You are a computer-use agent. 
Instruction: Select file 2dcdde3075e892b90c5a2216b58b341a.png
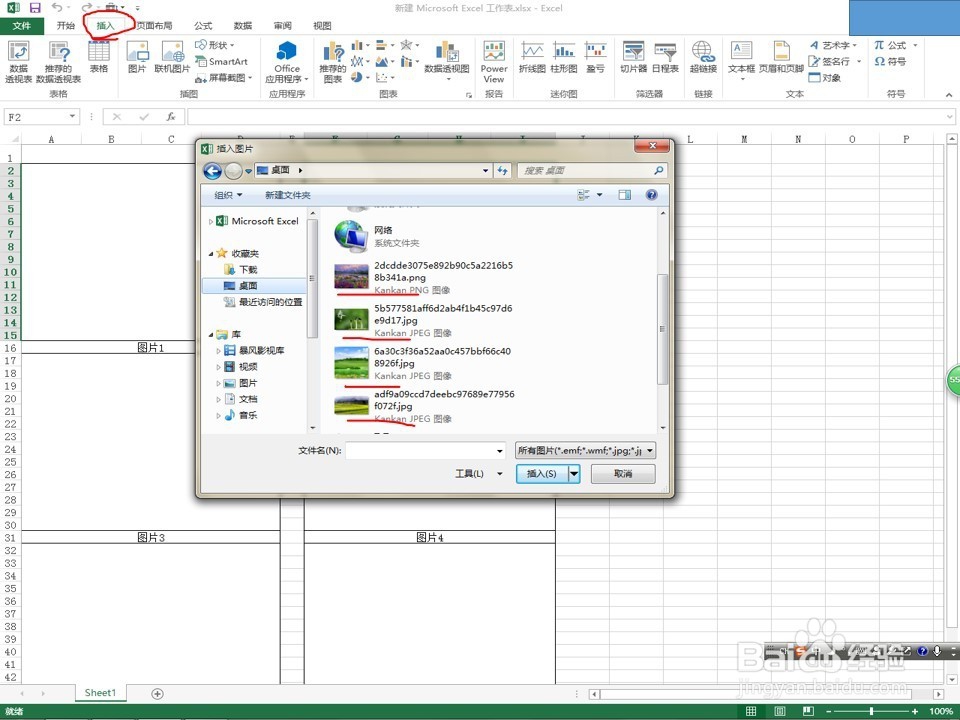click(x=425, y=277)
